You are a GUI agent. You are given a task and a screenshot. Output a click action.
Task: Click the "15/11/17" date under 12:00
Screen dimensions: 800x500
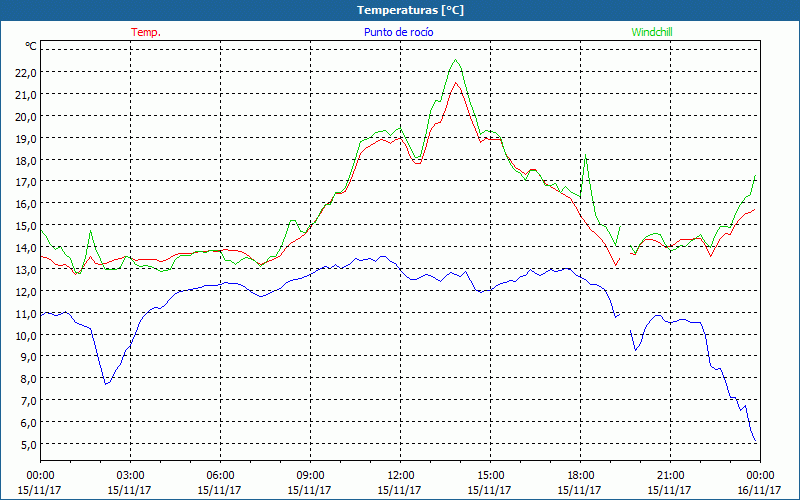click(399, 490)
